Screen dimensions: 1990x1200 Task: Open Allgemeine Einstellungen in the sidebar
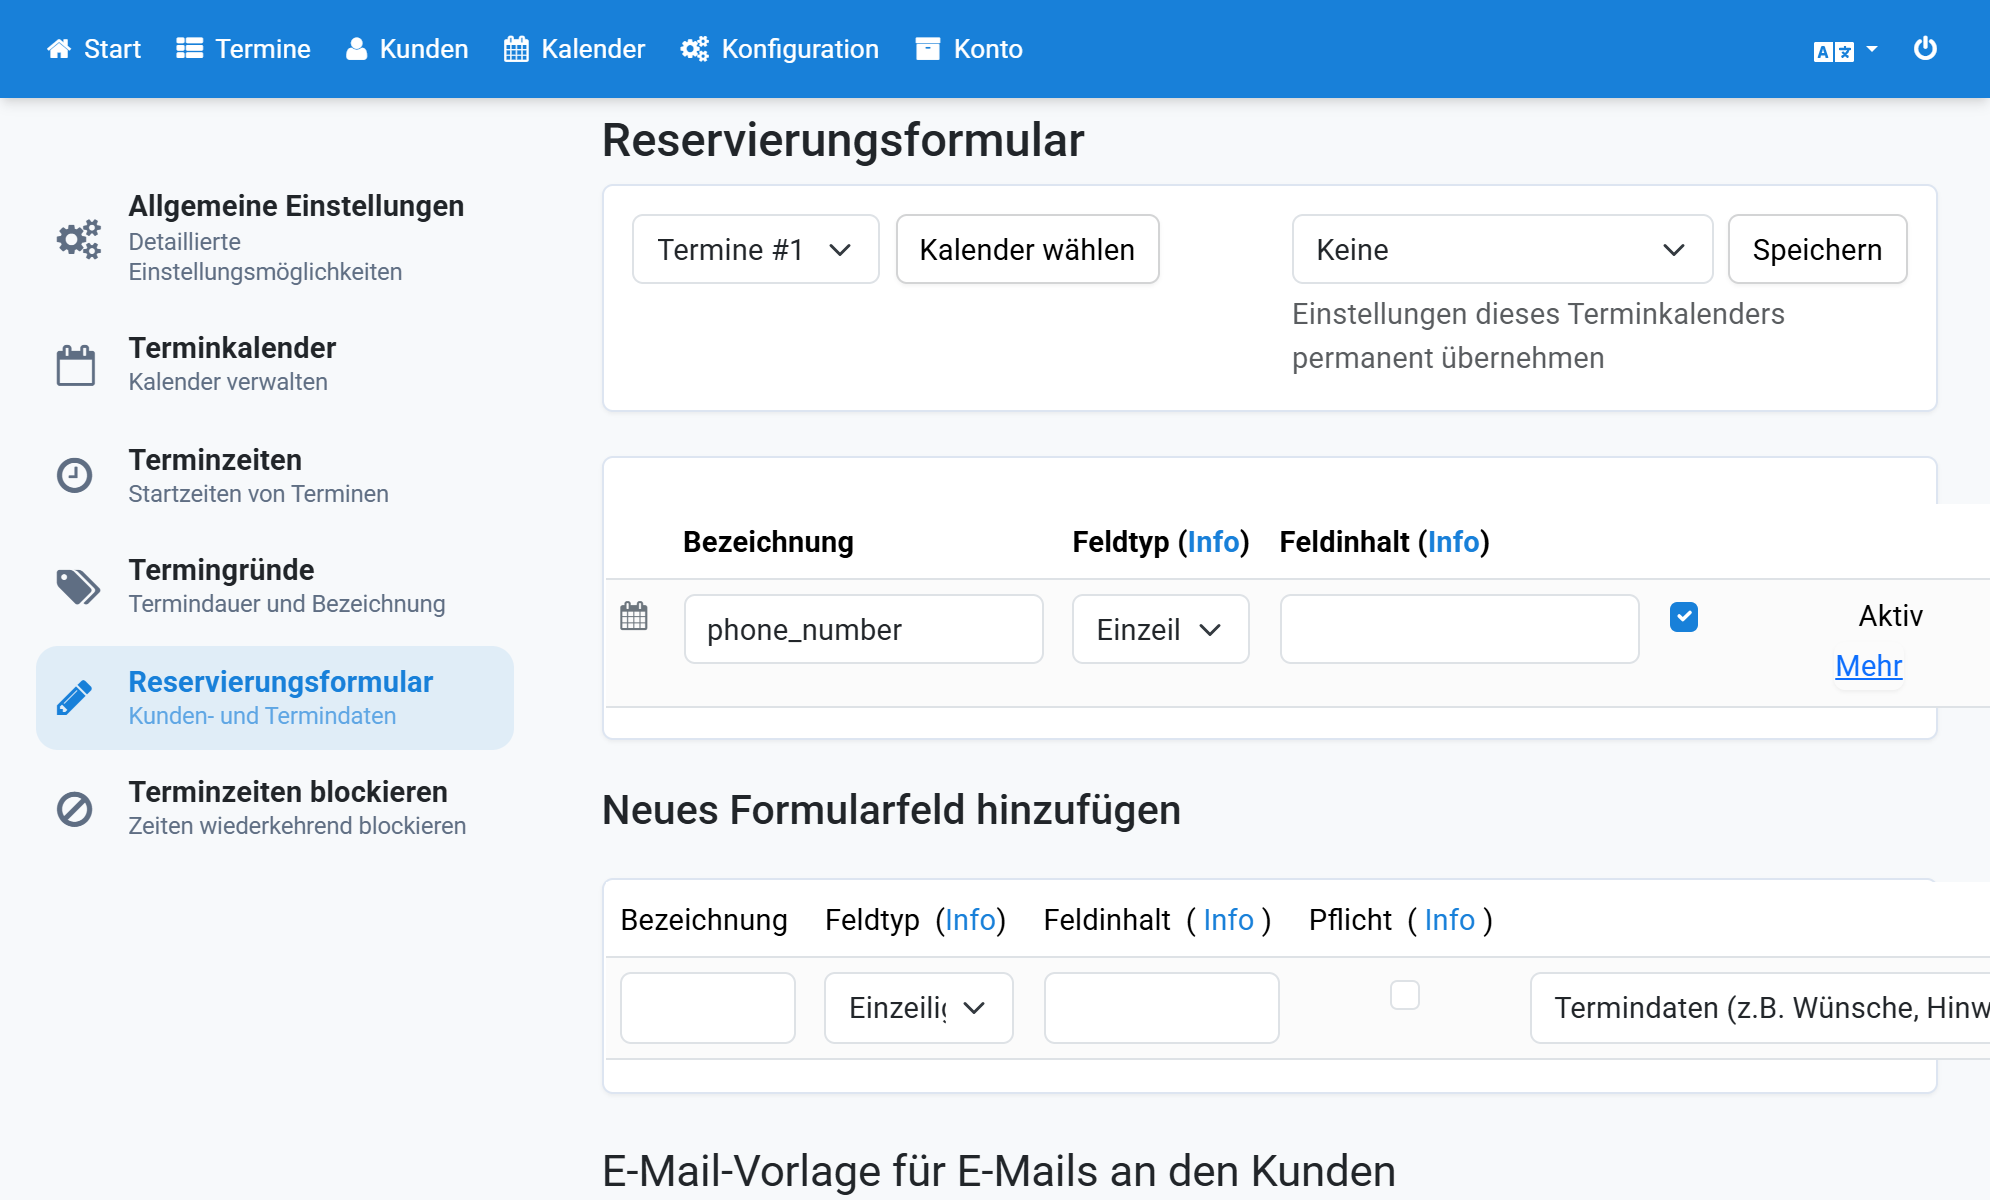(275, 238)
